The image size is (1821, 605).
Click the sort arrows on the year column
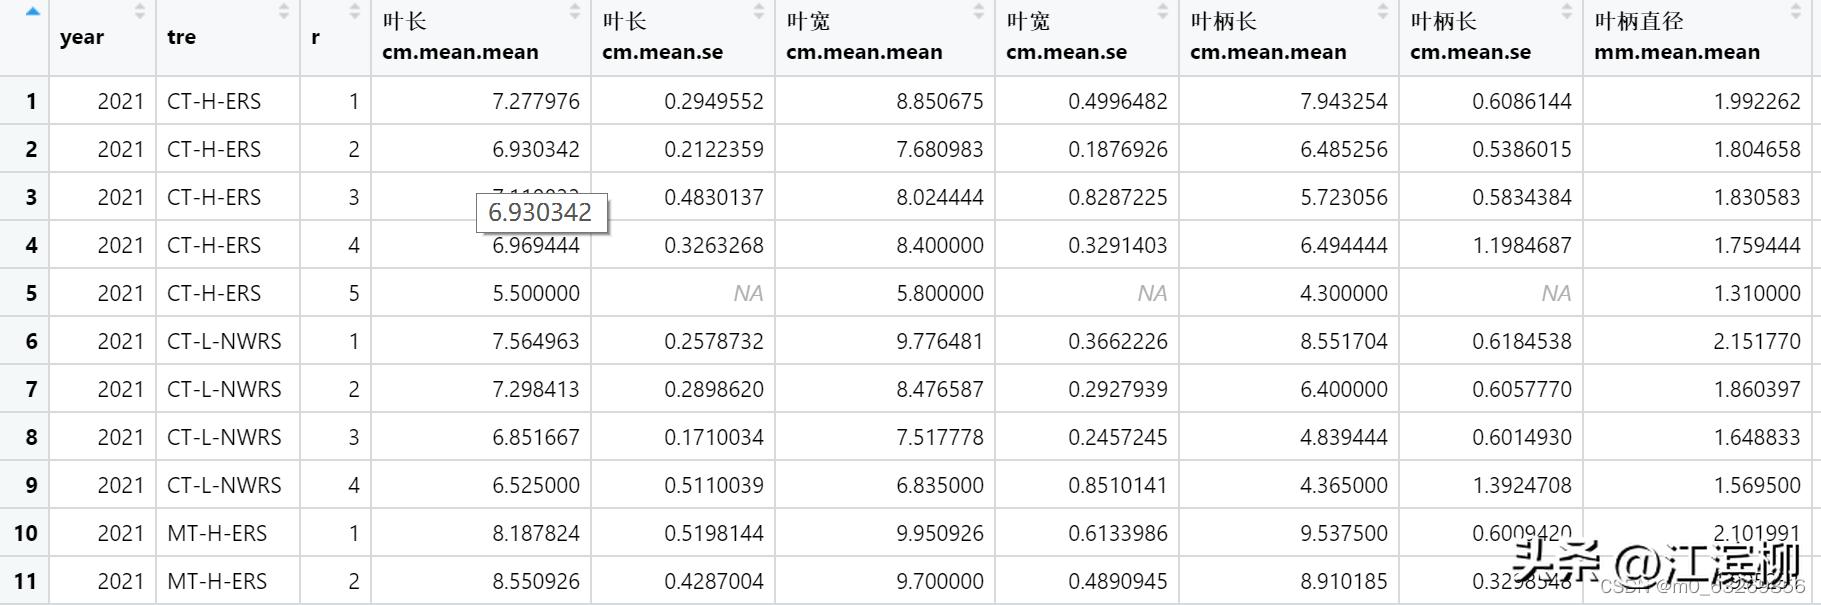(x=139, y=12)
